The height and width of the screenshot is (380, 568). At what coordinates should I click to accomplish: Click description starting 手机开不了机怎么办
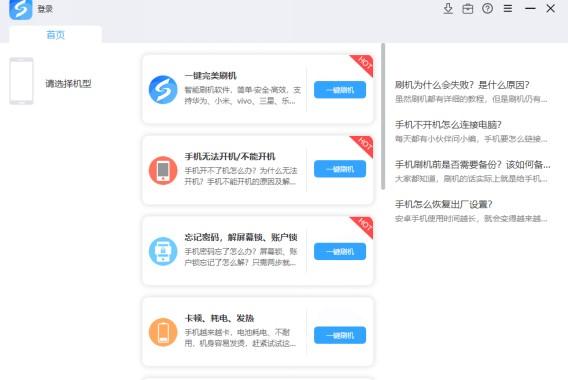241,176
